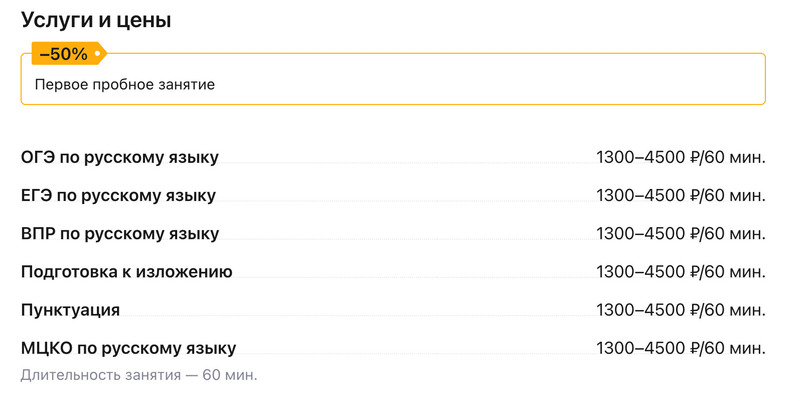Image resolution: width=800 pixels, height=401 pixels.
Task: Click the «Длительность занятия — 60 мин.» note
Action: (x=139, y=375)
